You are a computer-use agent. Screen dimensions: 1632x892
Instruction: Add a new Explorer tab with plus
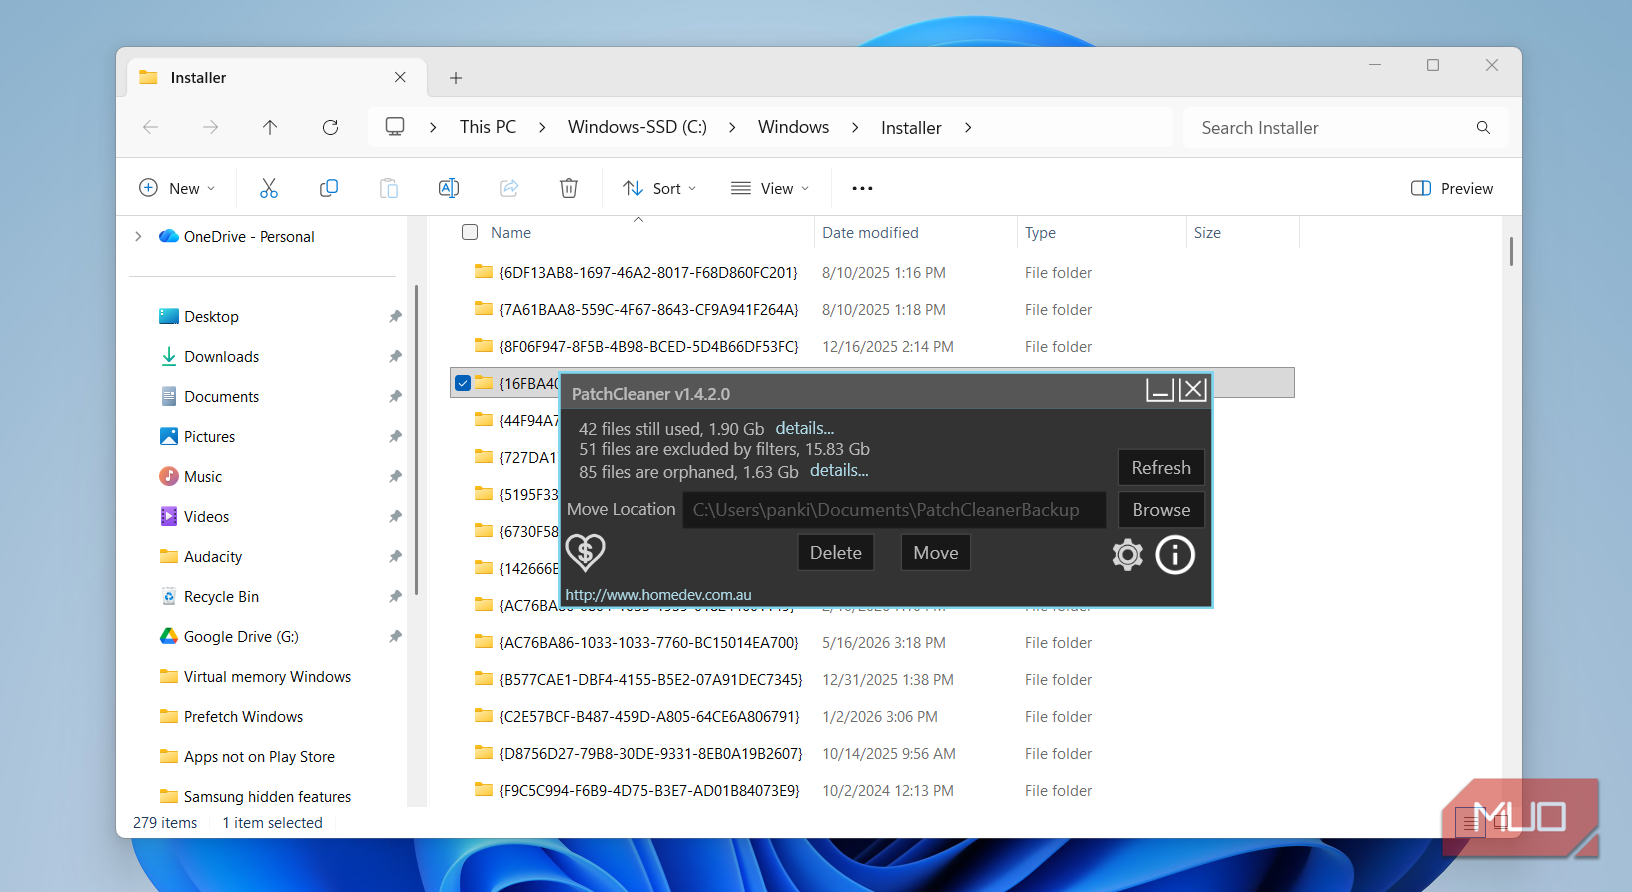[x=456, y=78]
